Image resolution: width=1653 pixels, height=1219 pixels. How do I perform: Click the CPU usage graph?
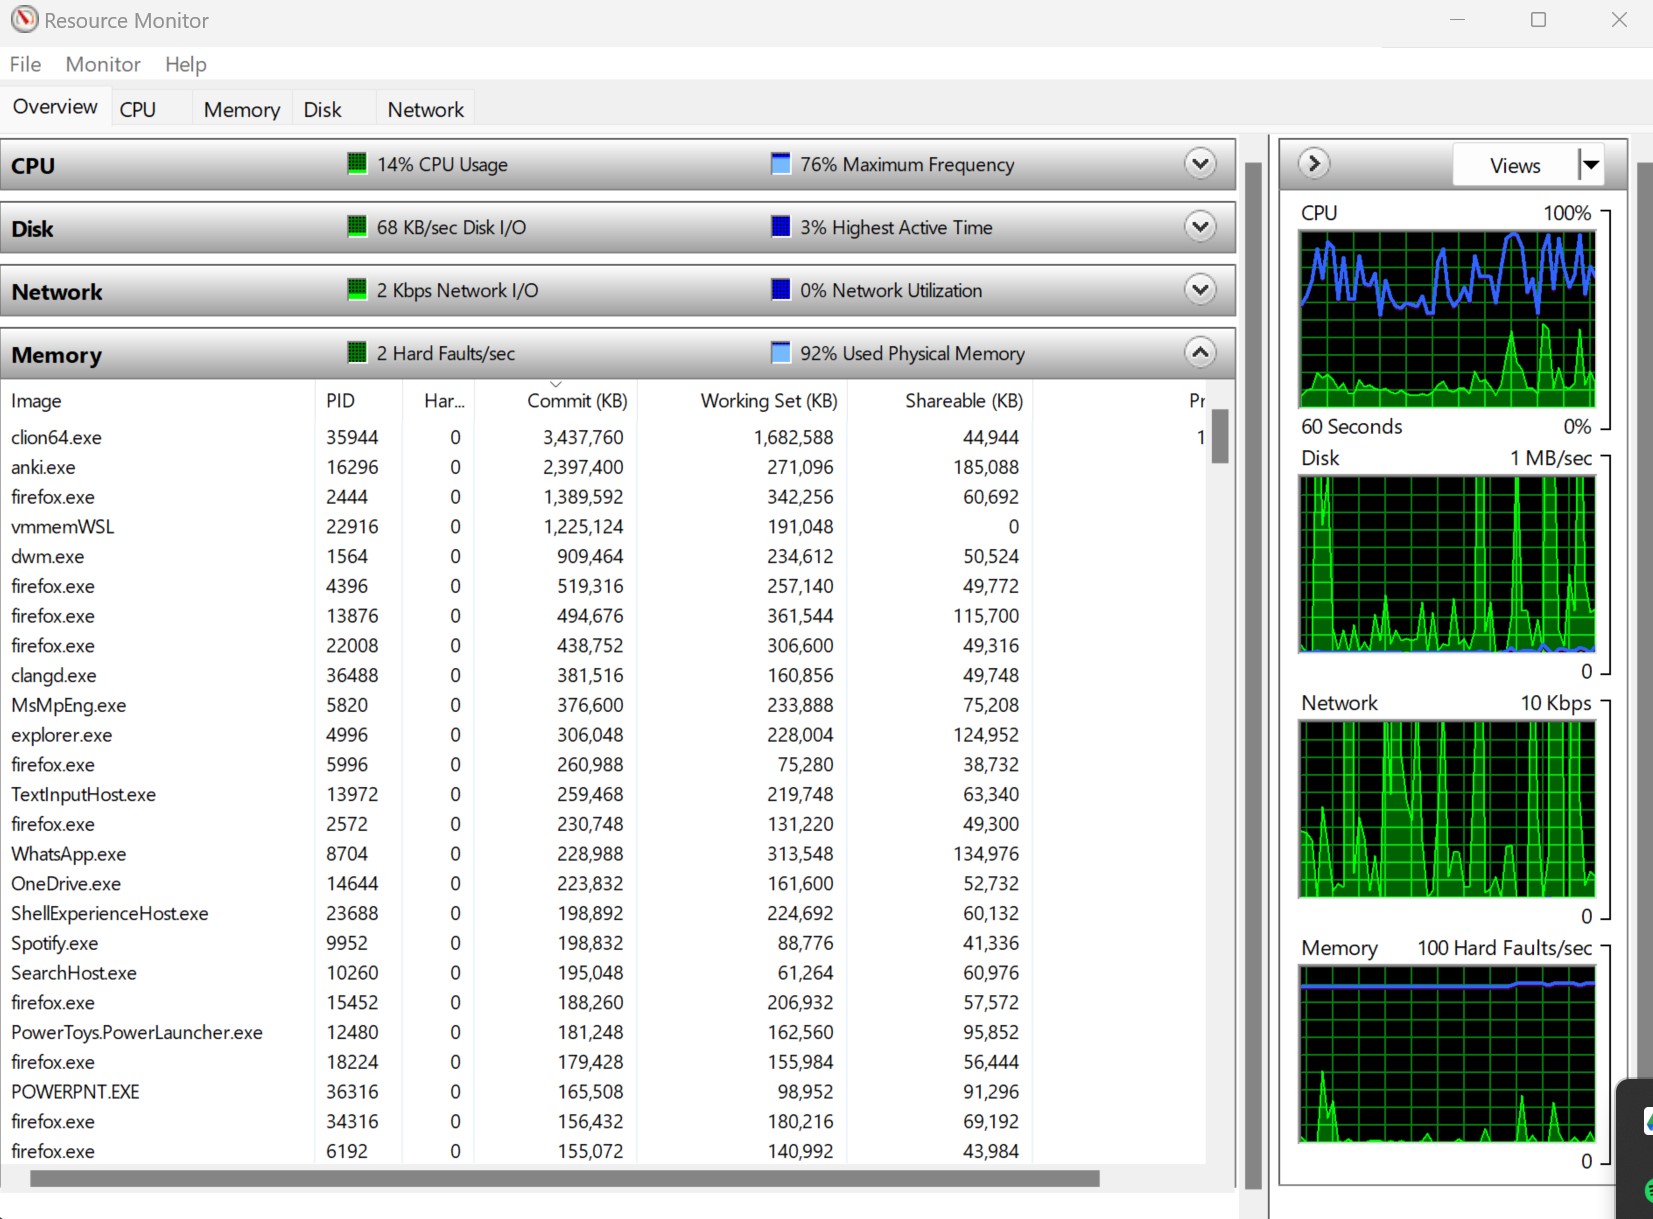(x=1446, y=319)
